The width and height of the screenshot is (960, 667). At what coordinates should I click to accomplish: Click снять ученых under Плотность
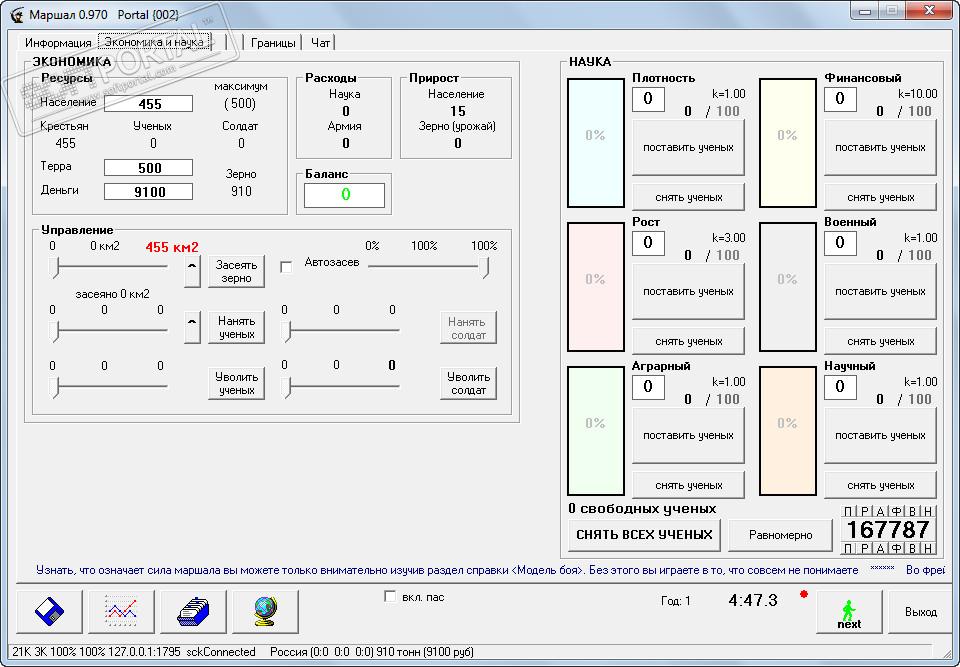click(x=688, y=197)
